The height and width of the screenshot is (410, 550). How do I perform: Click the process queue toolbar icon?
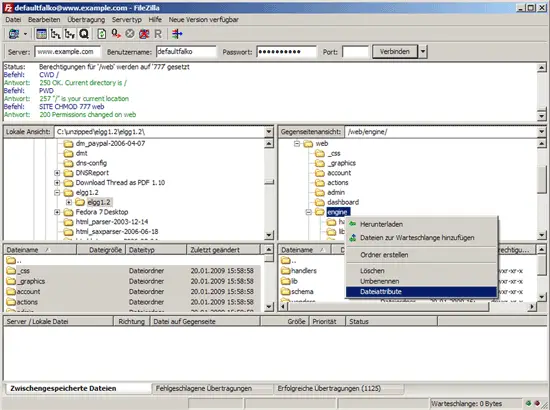(116, 34)
